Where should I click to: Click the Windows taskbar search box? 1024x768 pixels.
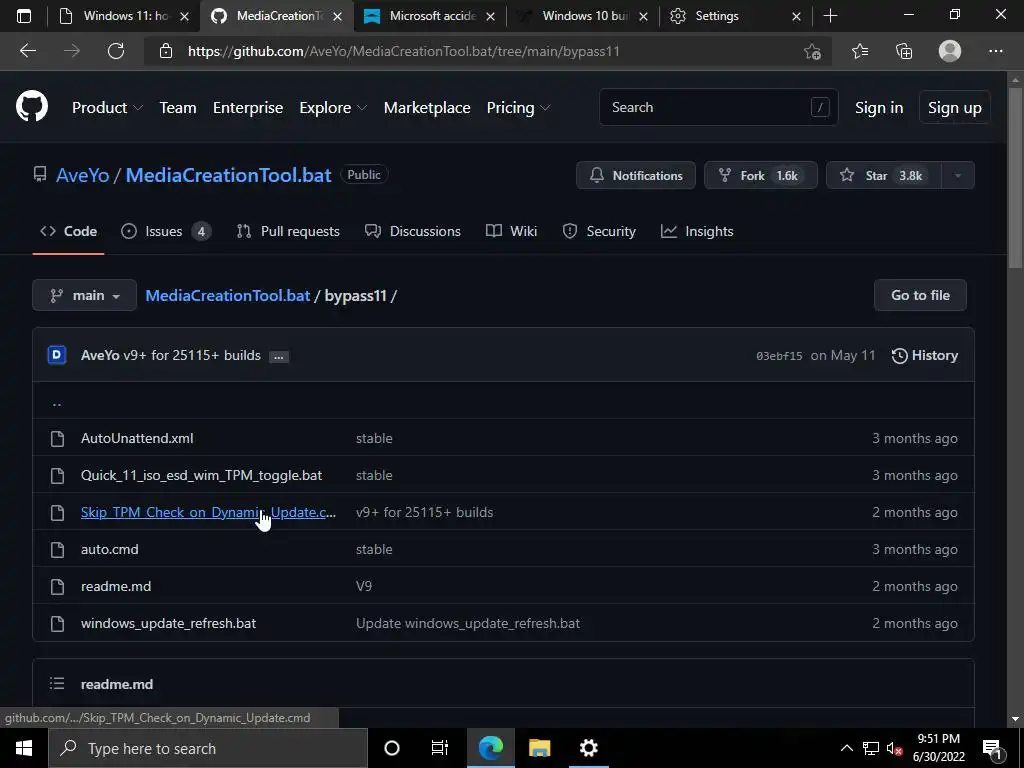pos(208,748)
